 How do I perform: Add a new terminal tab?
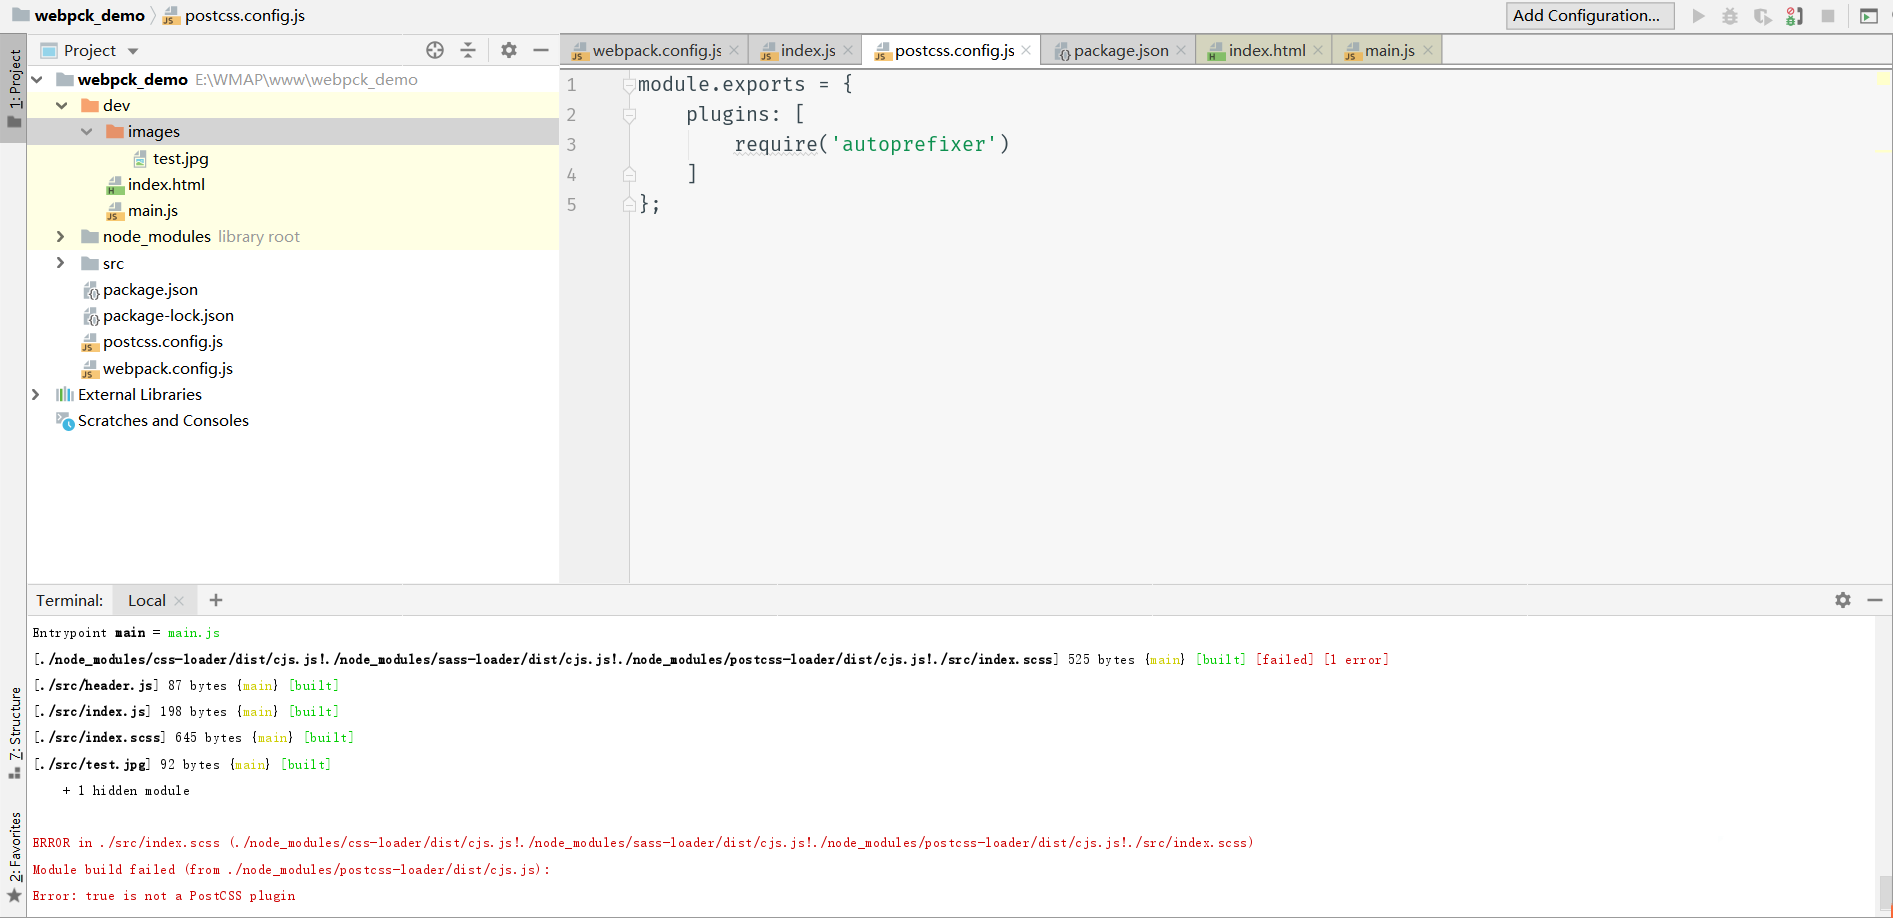[x=216, y=600]
